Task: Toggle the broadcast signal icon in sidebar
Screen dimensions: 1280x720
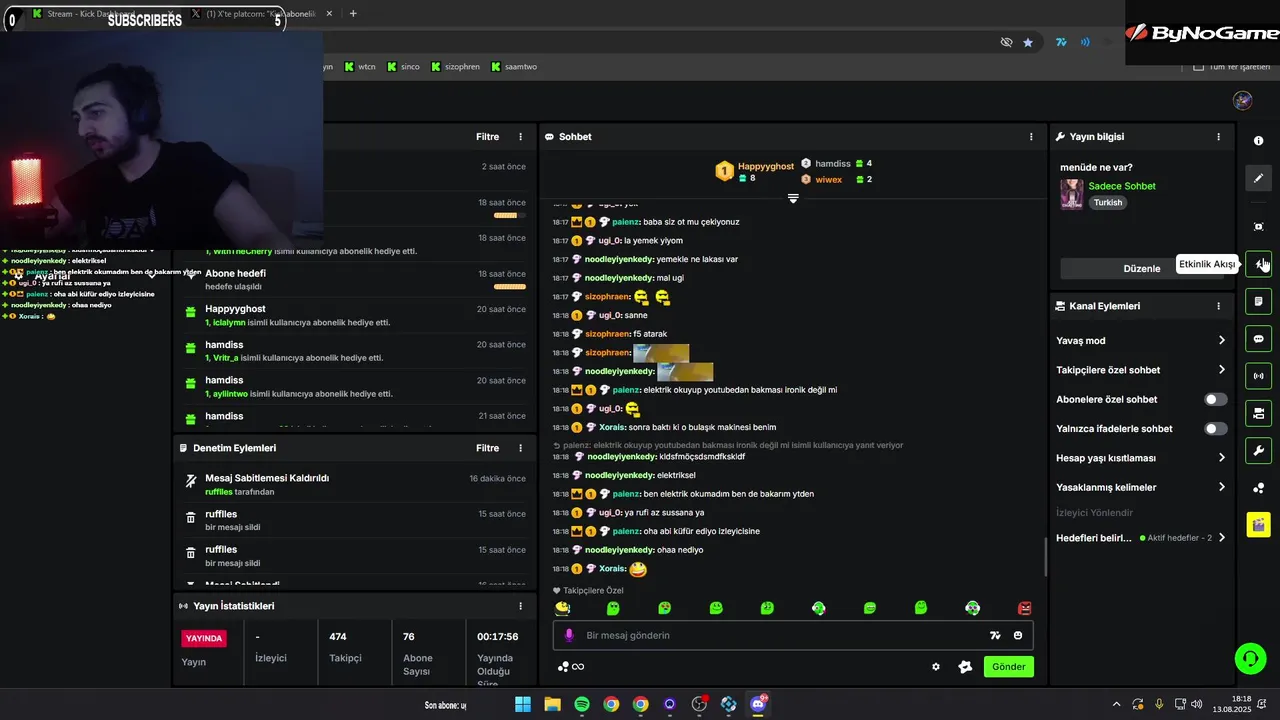Action: point(1258,376)
